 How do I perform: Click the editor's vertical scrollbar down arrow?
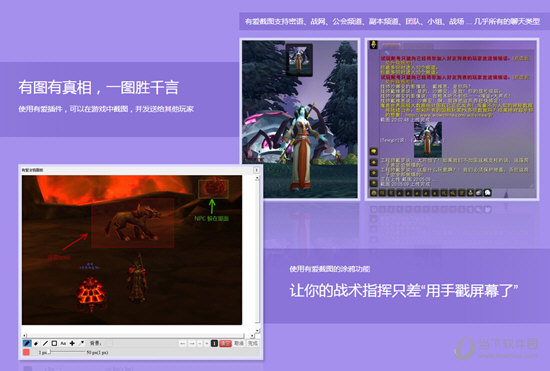[258, 330]
